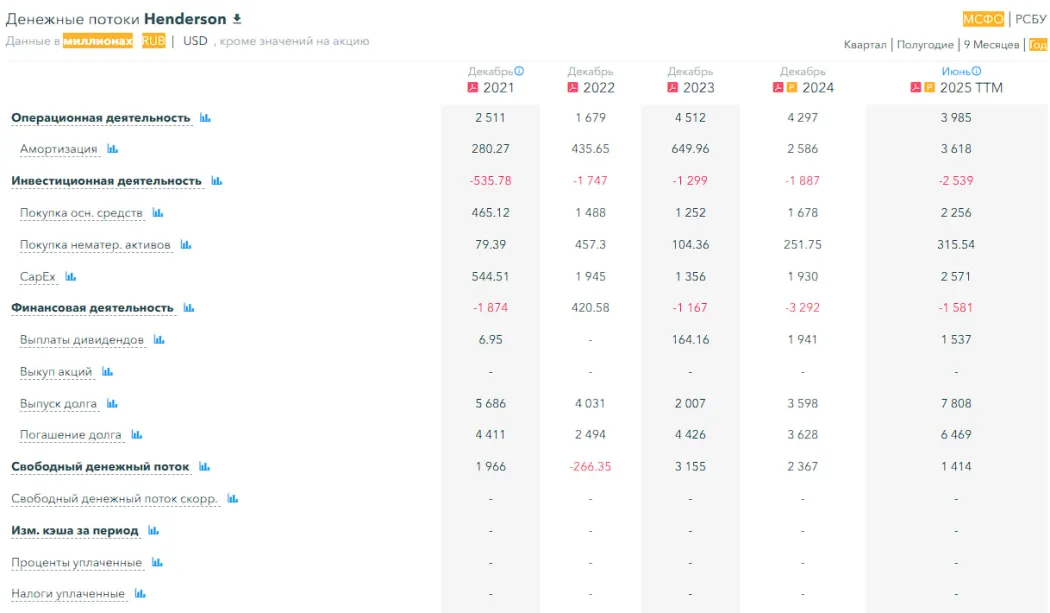The width and height of the screenshot is (1050, 613).
Task: Open Инвестиционная деятельность row link
Action: [106, 181]
